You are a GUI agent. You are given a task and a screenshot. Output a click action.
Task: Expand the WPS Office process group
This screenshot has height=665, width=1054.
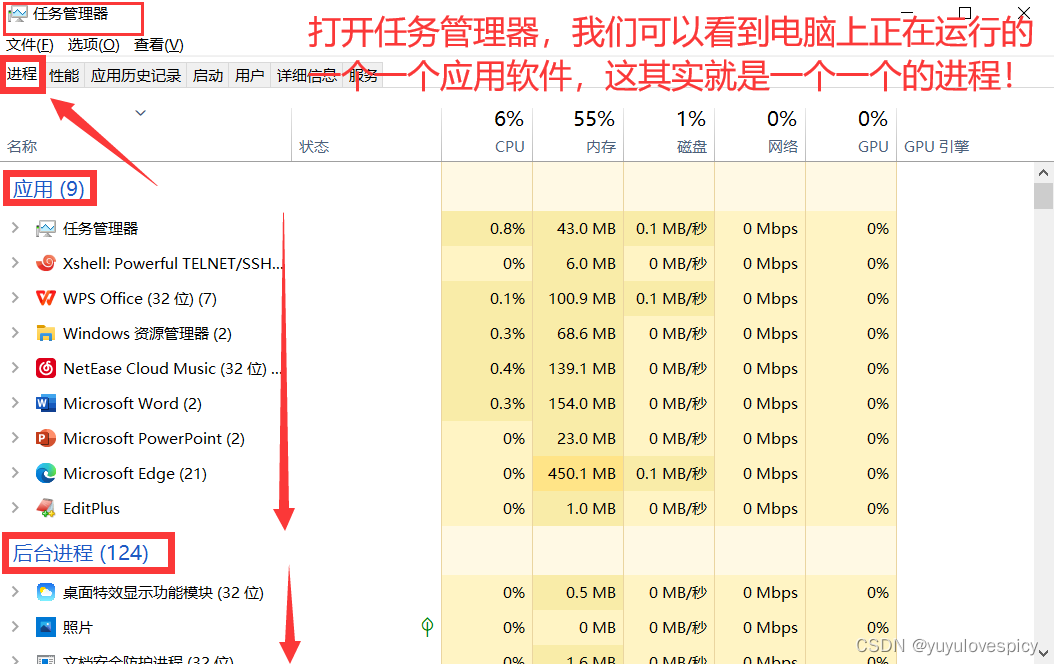[x=15, y=299]
